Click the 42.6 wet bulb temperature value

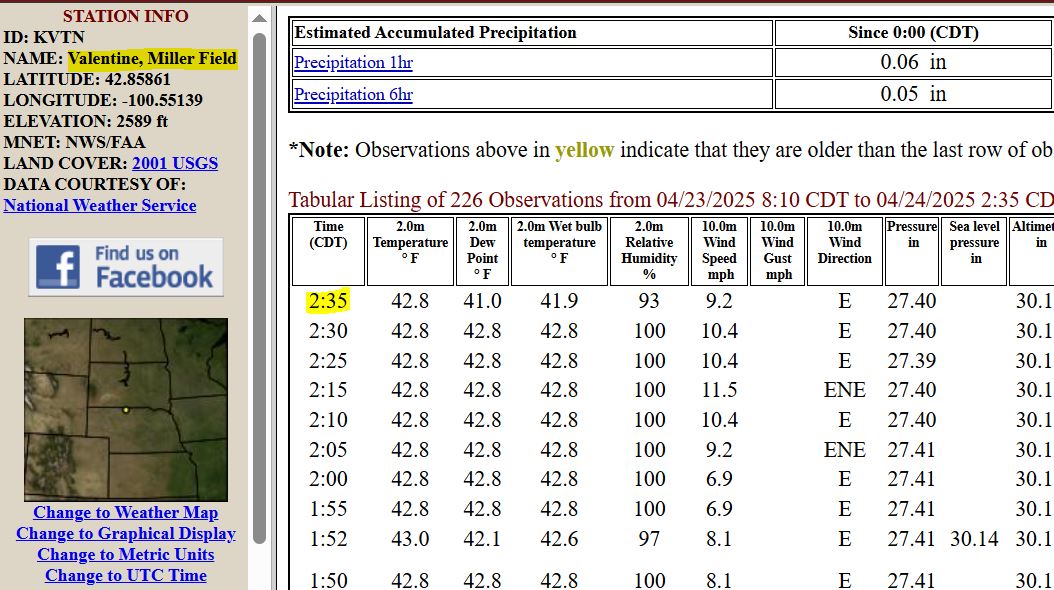point(559,539)
